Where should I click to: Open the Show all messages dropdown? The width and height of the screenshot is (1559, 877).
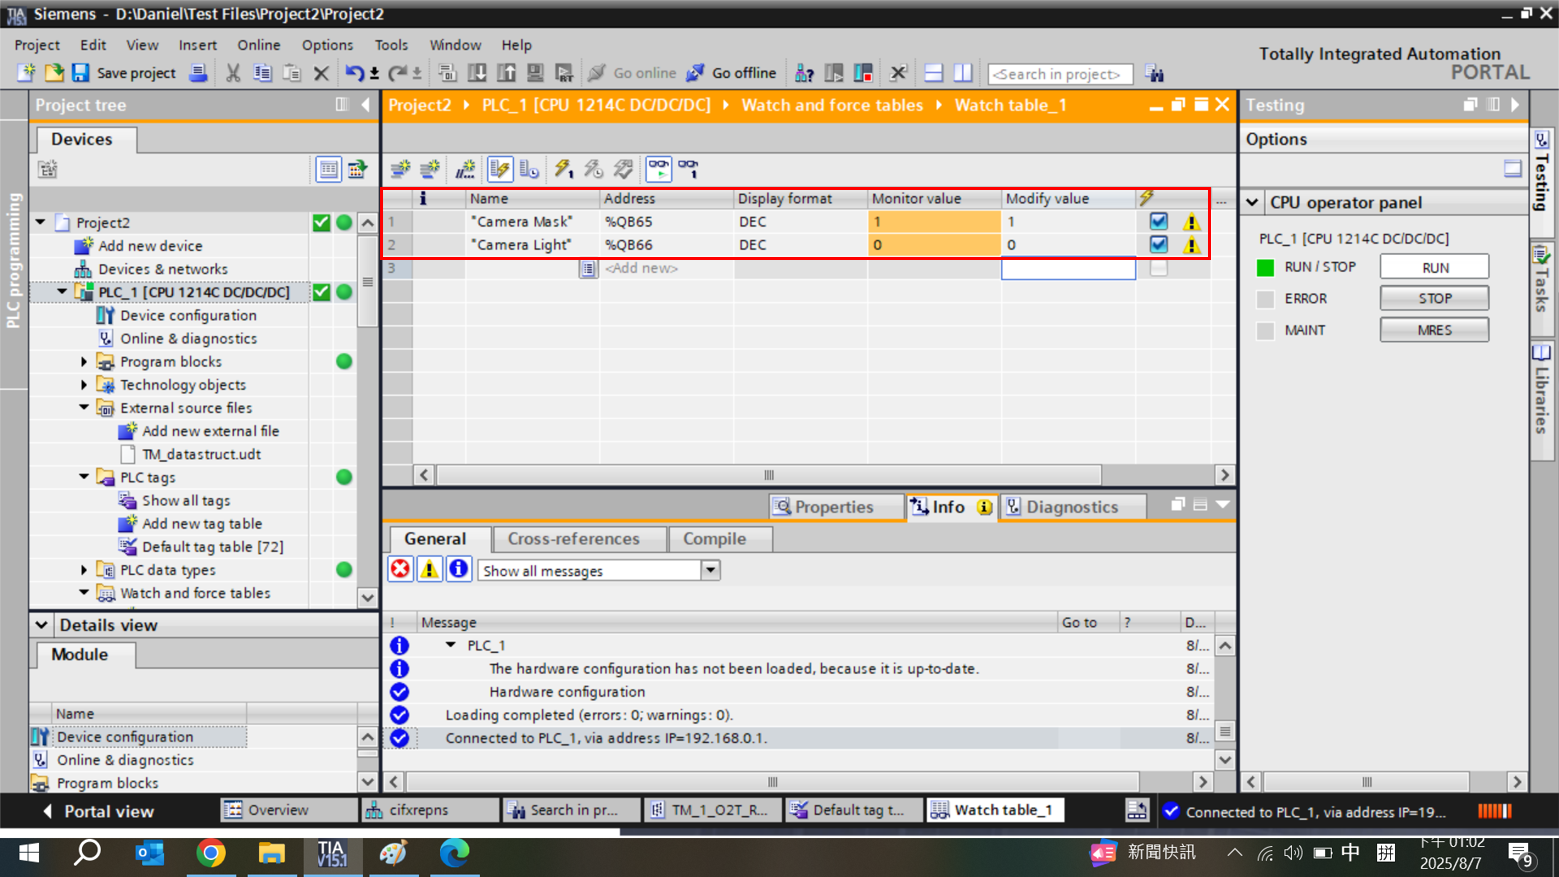pos(710,570)
